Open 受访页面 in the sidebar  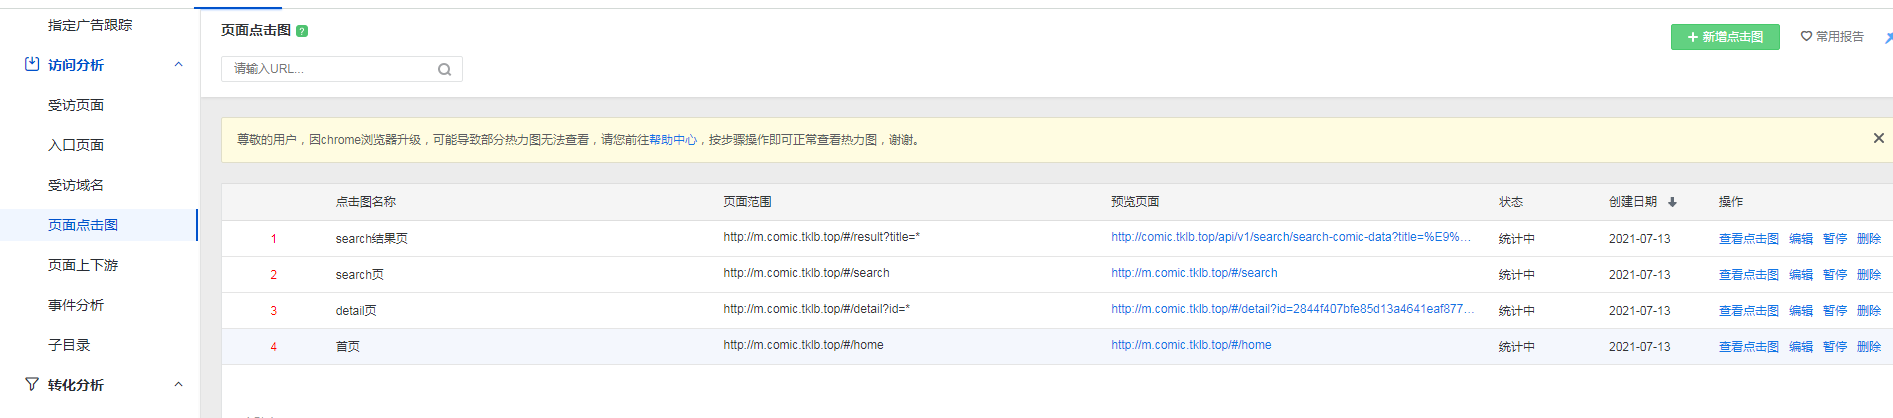[x=76, y=105]
